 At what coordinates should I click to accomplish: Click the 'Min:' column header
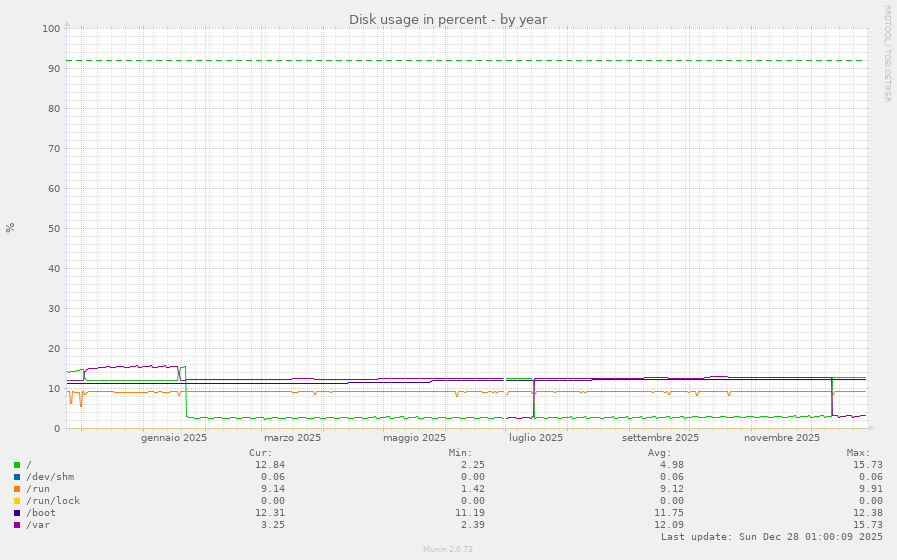click(461, 452)
